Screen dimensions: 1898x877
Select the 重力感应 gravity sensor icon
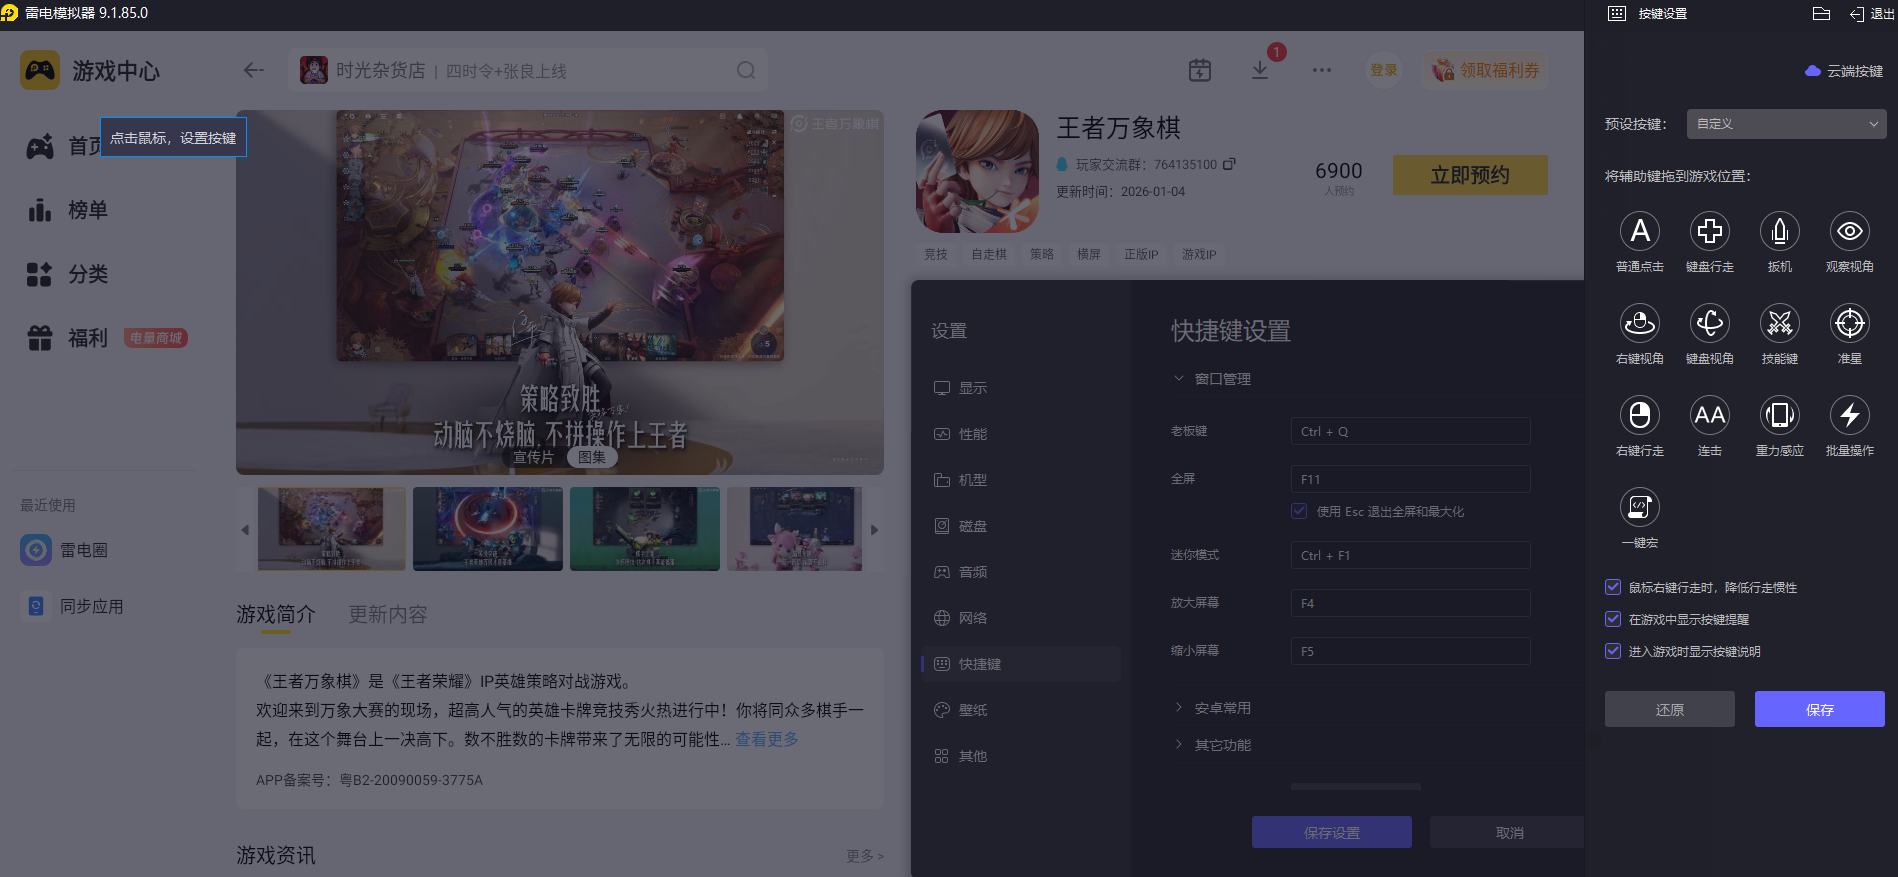(1779, 415)
